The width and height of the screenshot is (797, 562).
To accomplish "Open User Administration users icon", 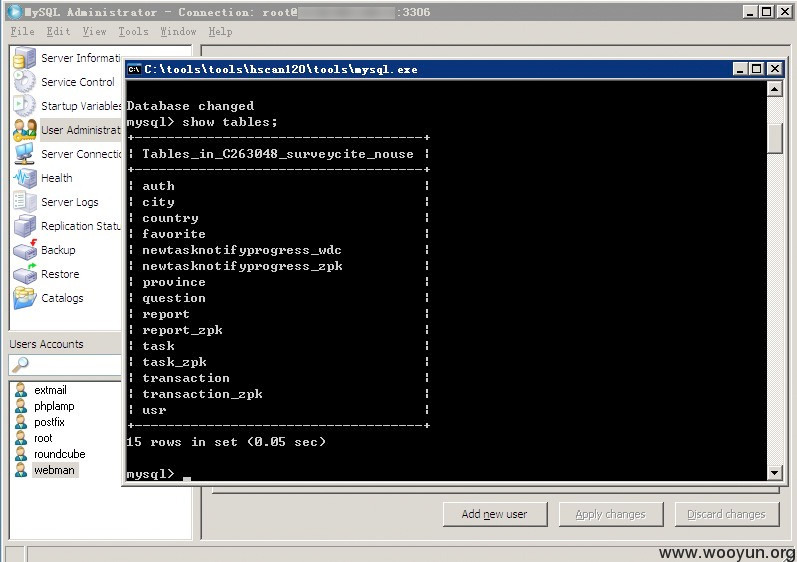I will (24, 130).
